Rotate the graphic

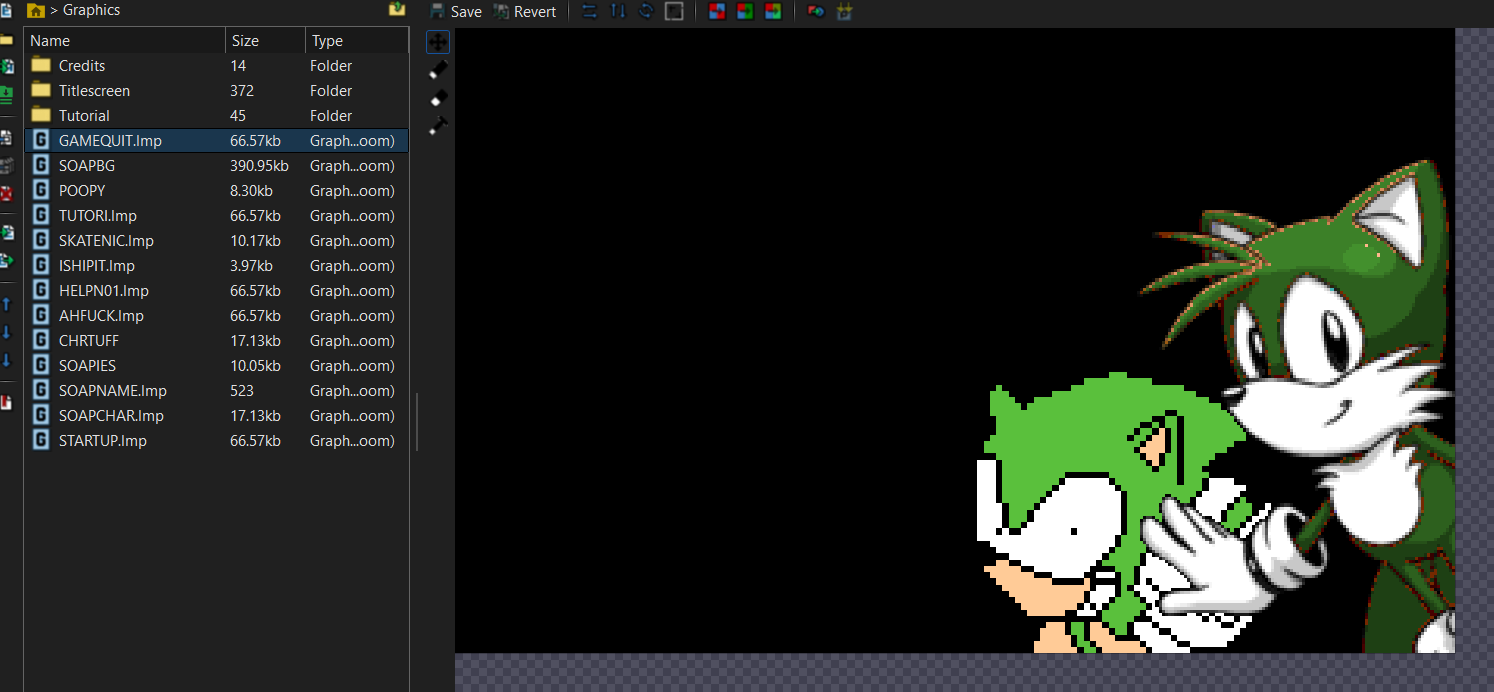pyautogui.click(x=646, y=11)
